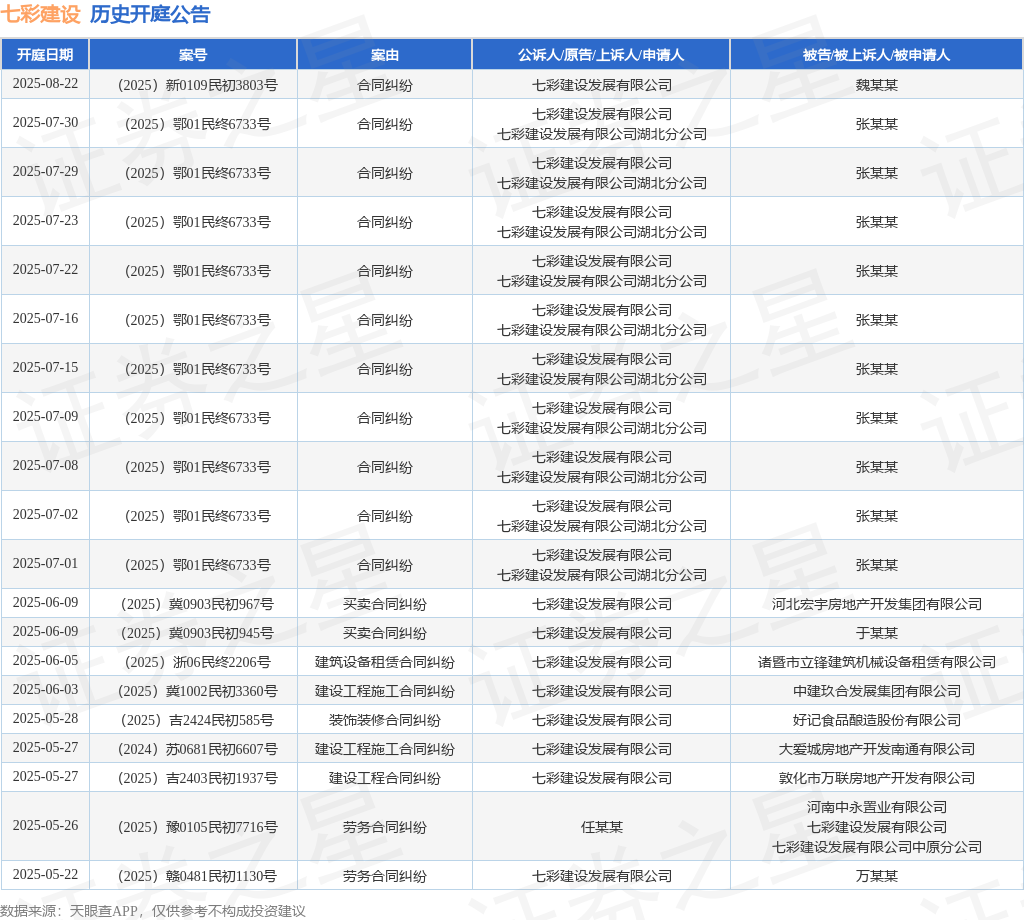Select the date 2025-05-28
Viewport: 1024px width, 920px height.
pos(45,719)
